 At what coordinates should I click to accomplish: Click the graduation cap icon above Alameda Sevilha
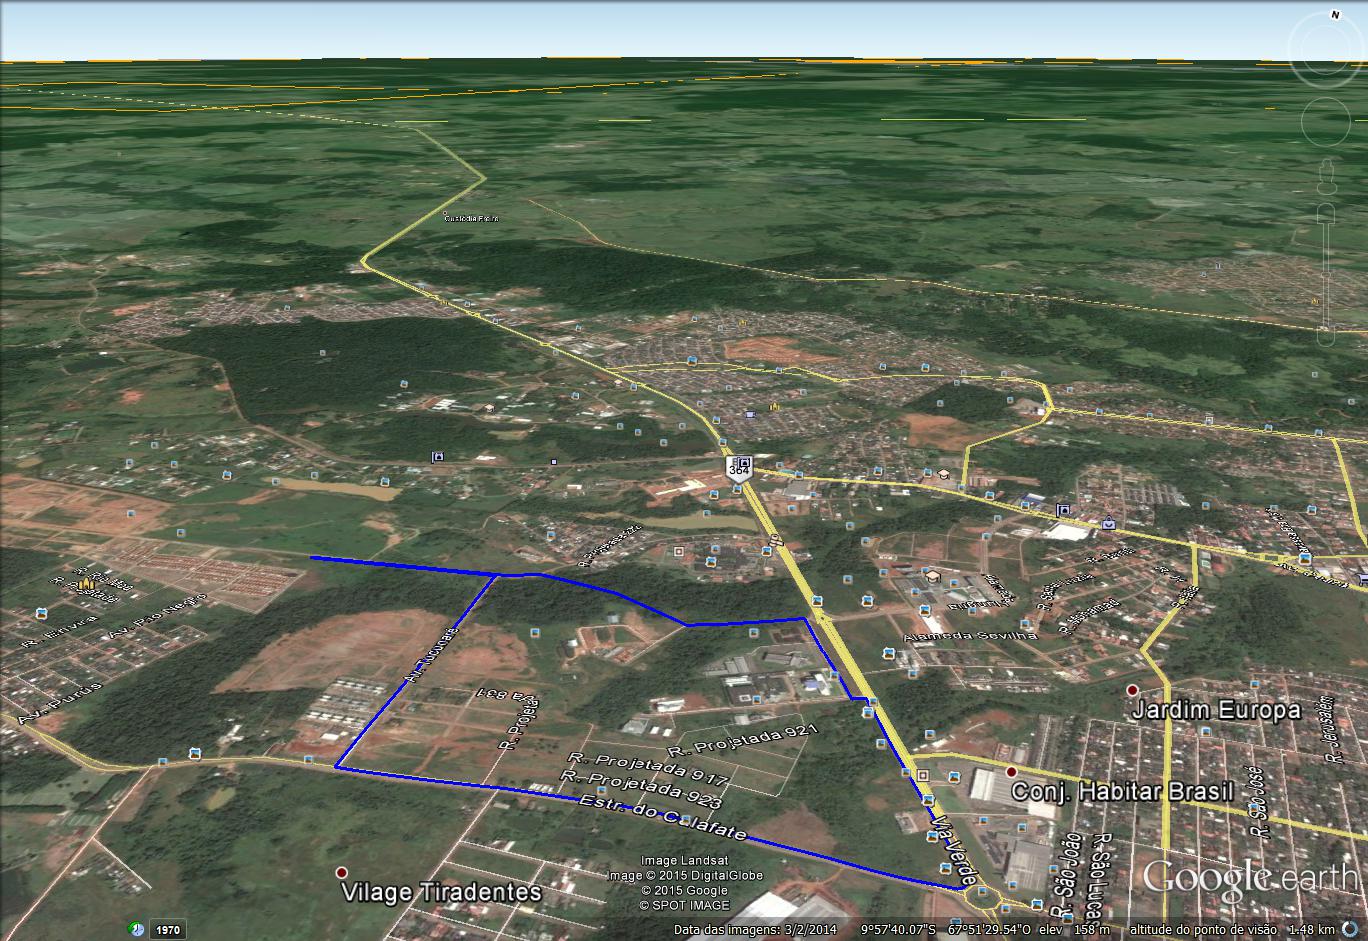click(x=931, y=577)
